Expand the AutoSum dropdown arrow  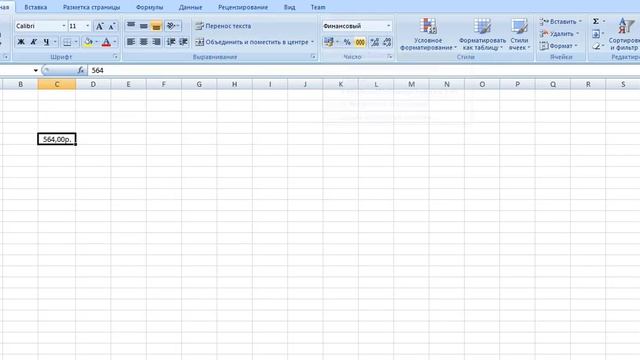coord(604,22)
